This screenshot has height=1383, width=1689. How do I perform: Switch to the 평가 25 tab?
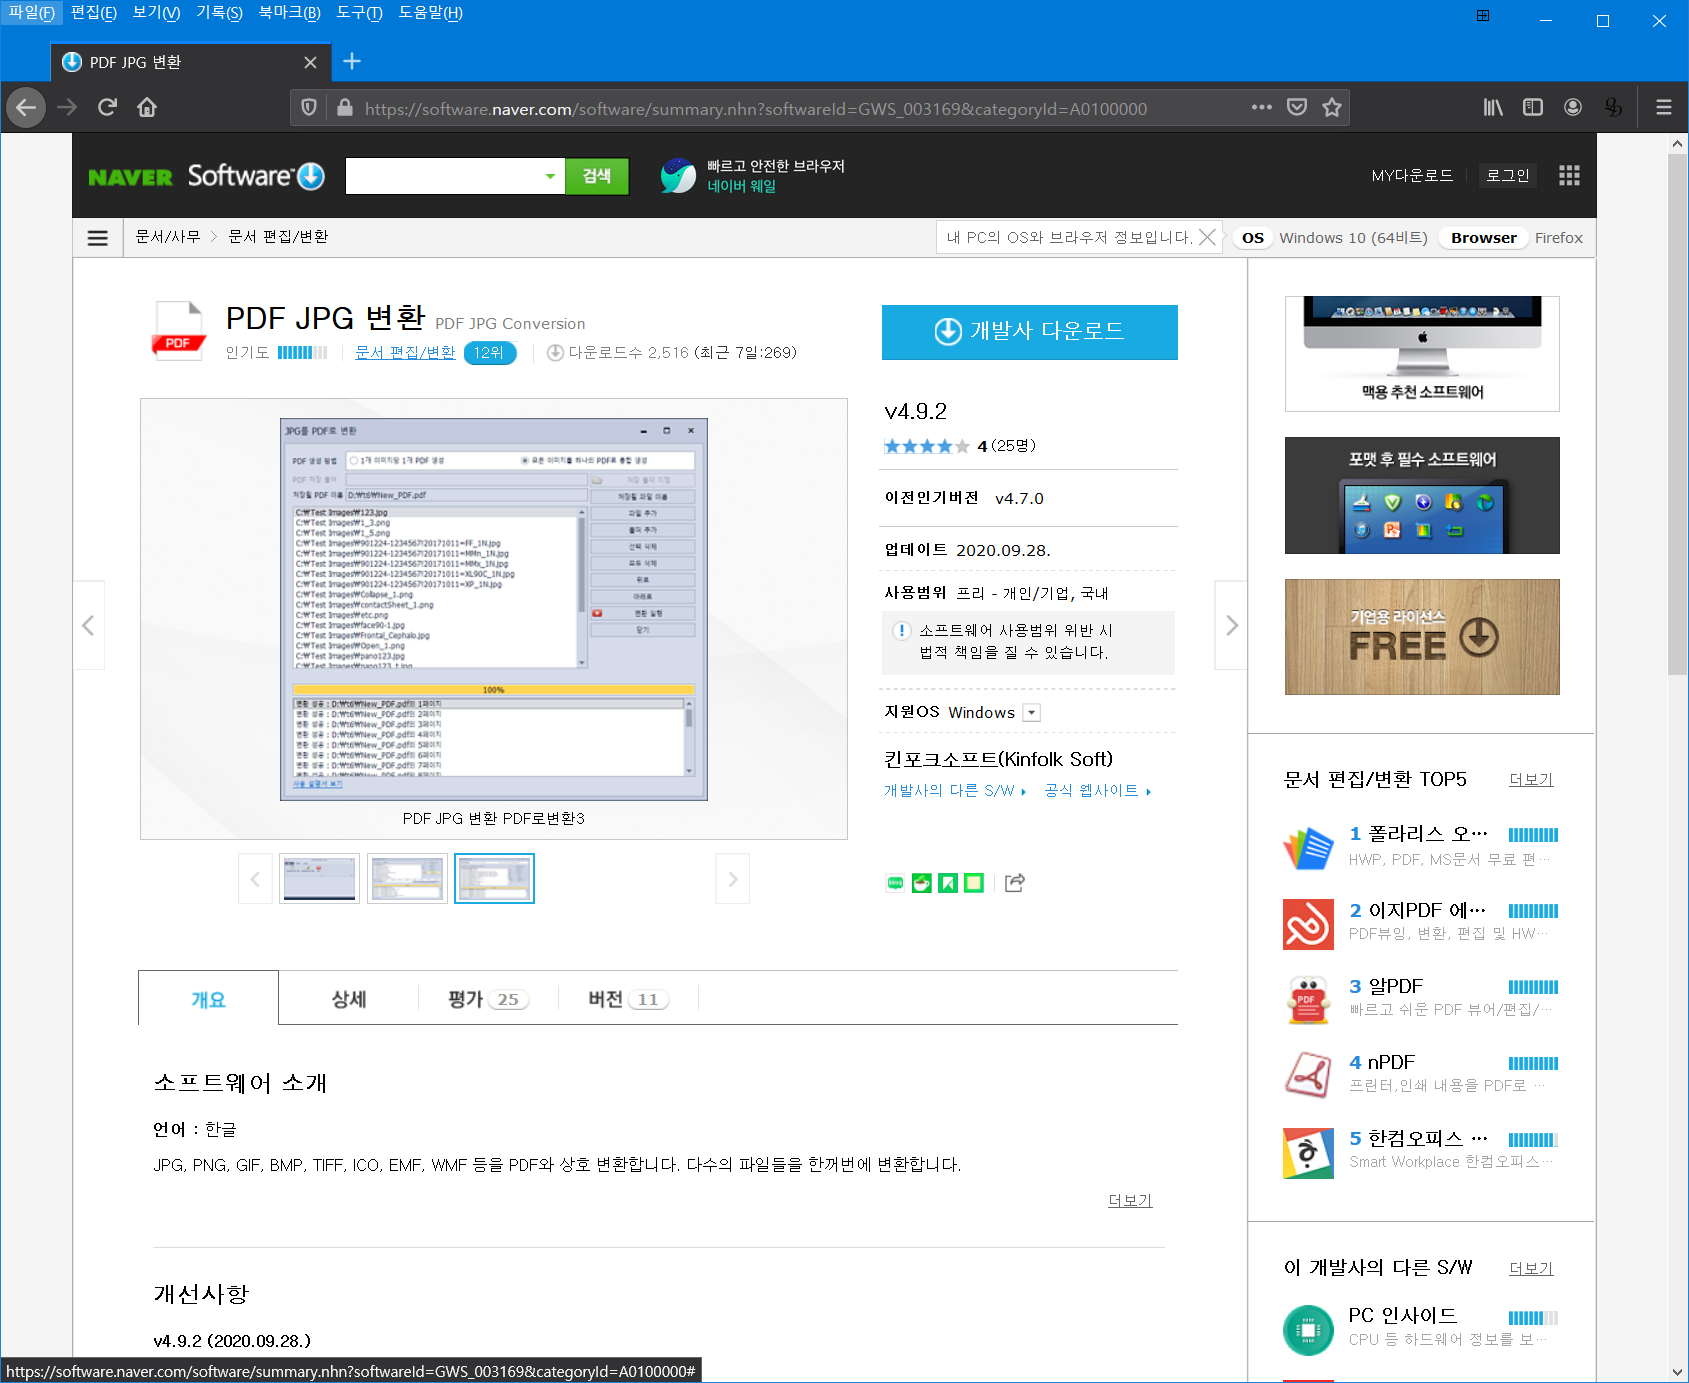488,998
